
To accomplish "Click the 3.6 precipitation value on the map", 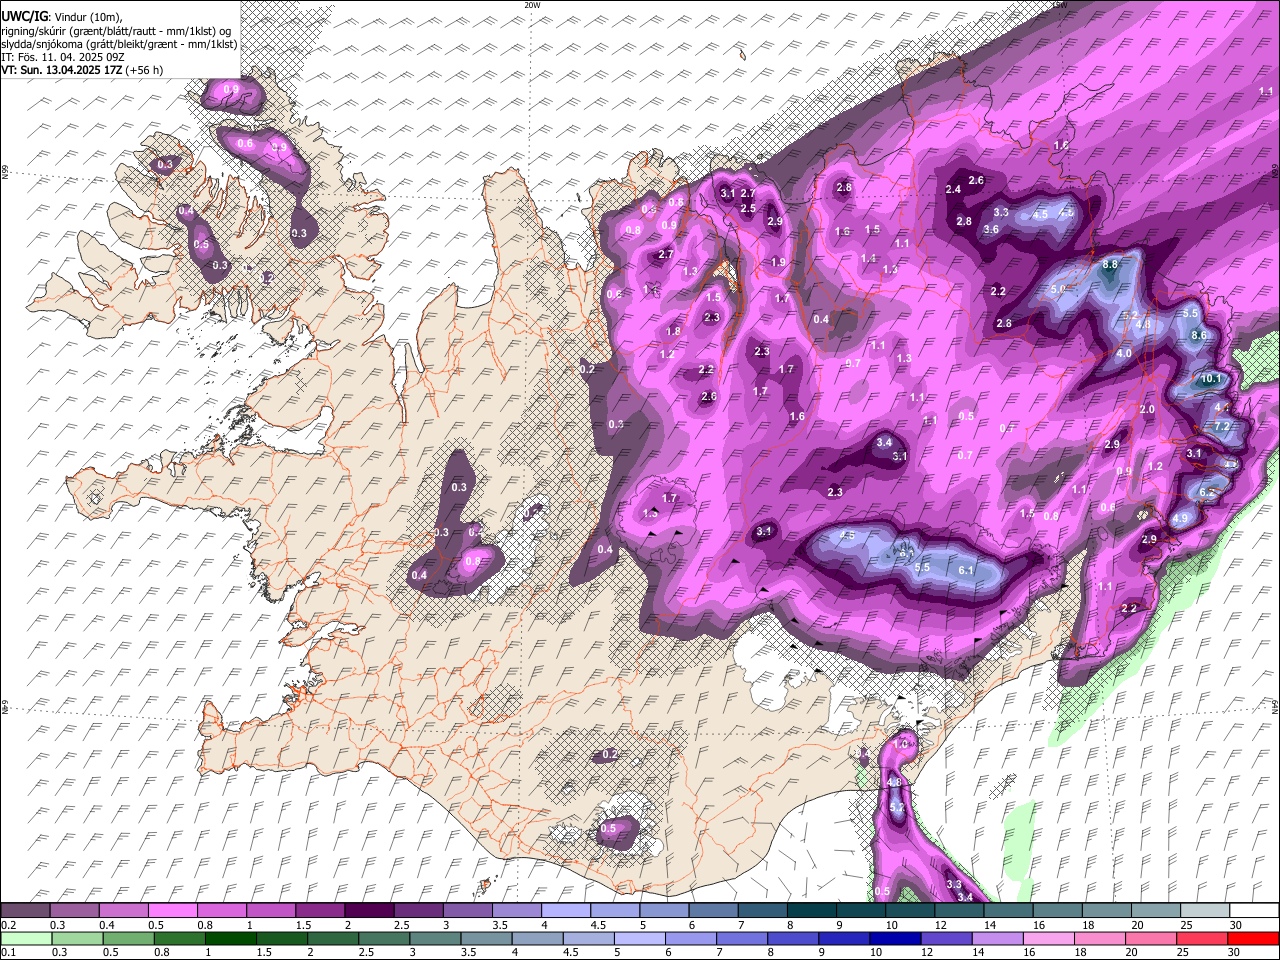I will (x=991, y=229).
